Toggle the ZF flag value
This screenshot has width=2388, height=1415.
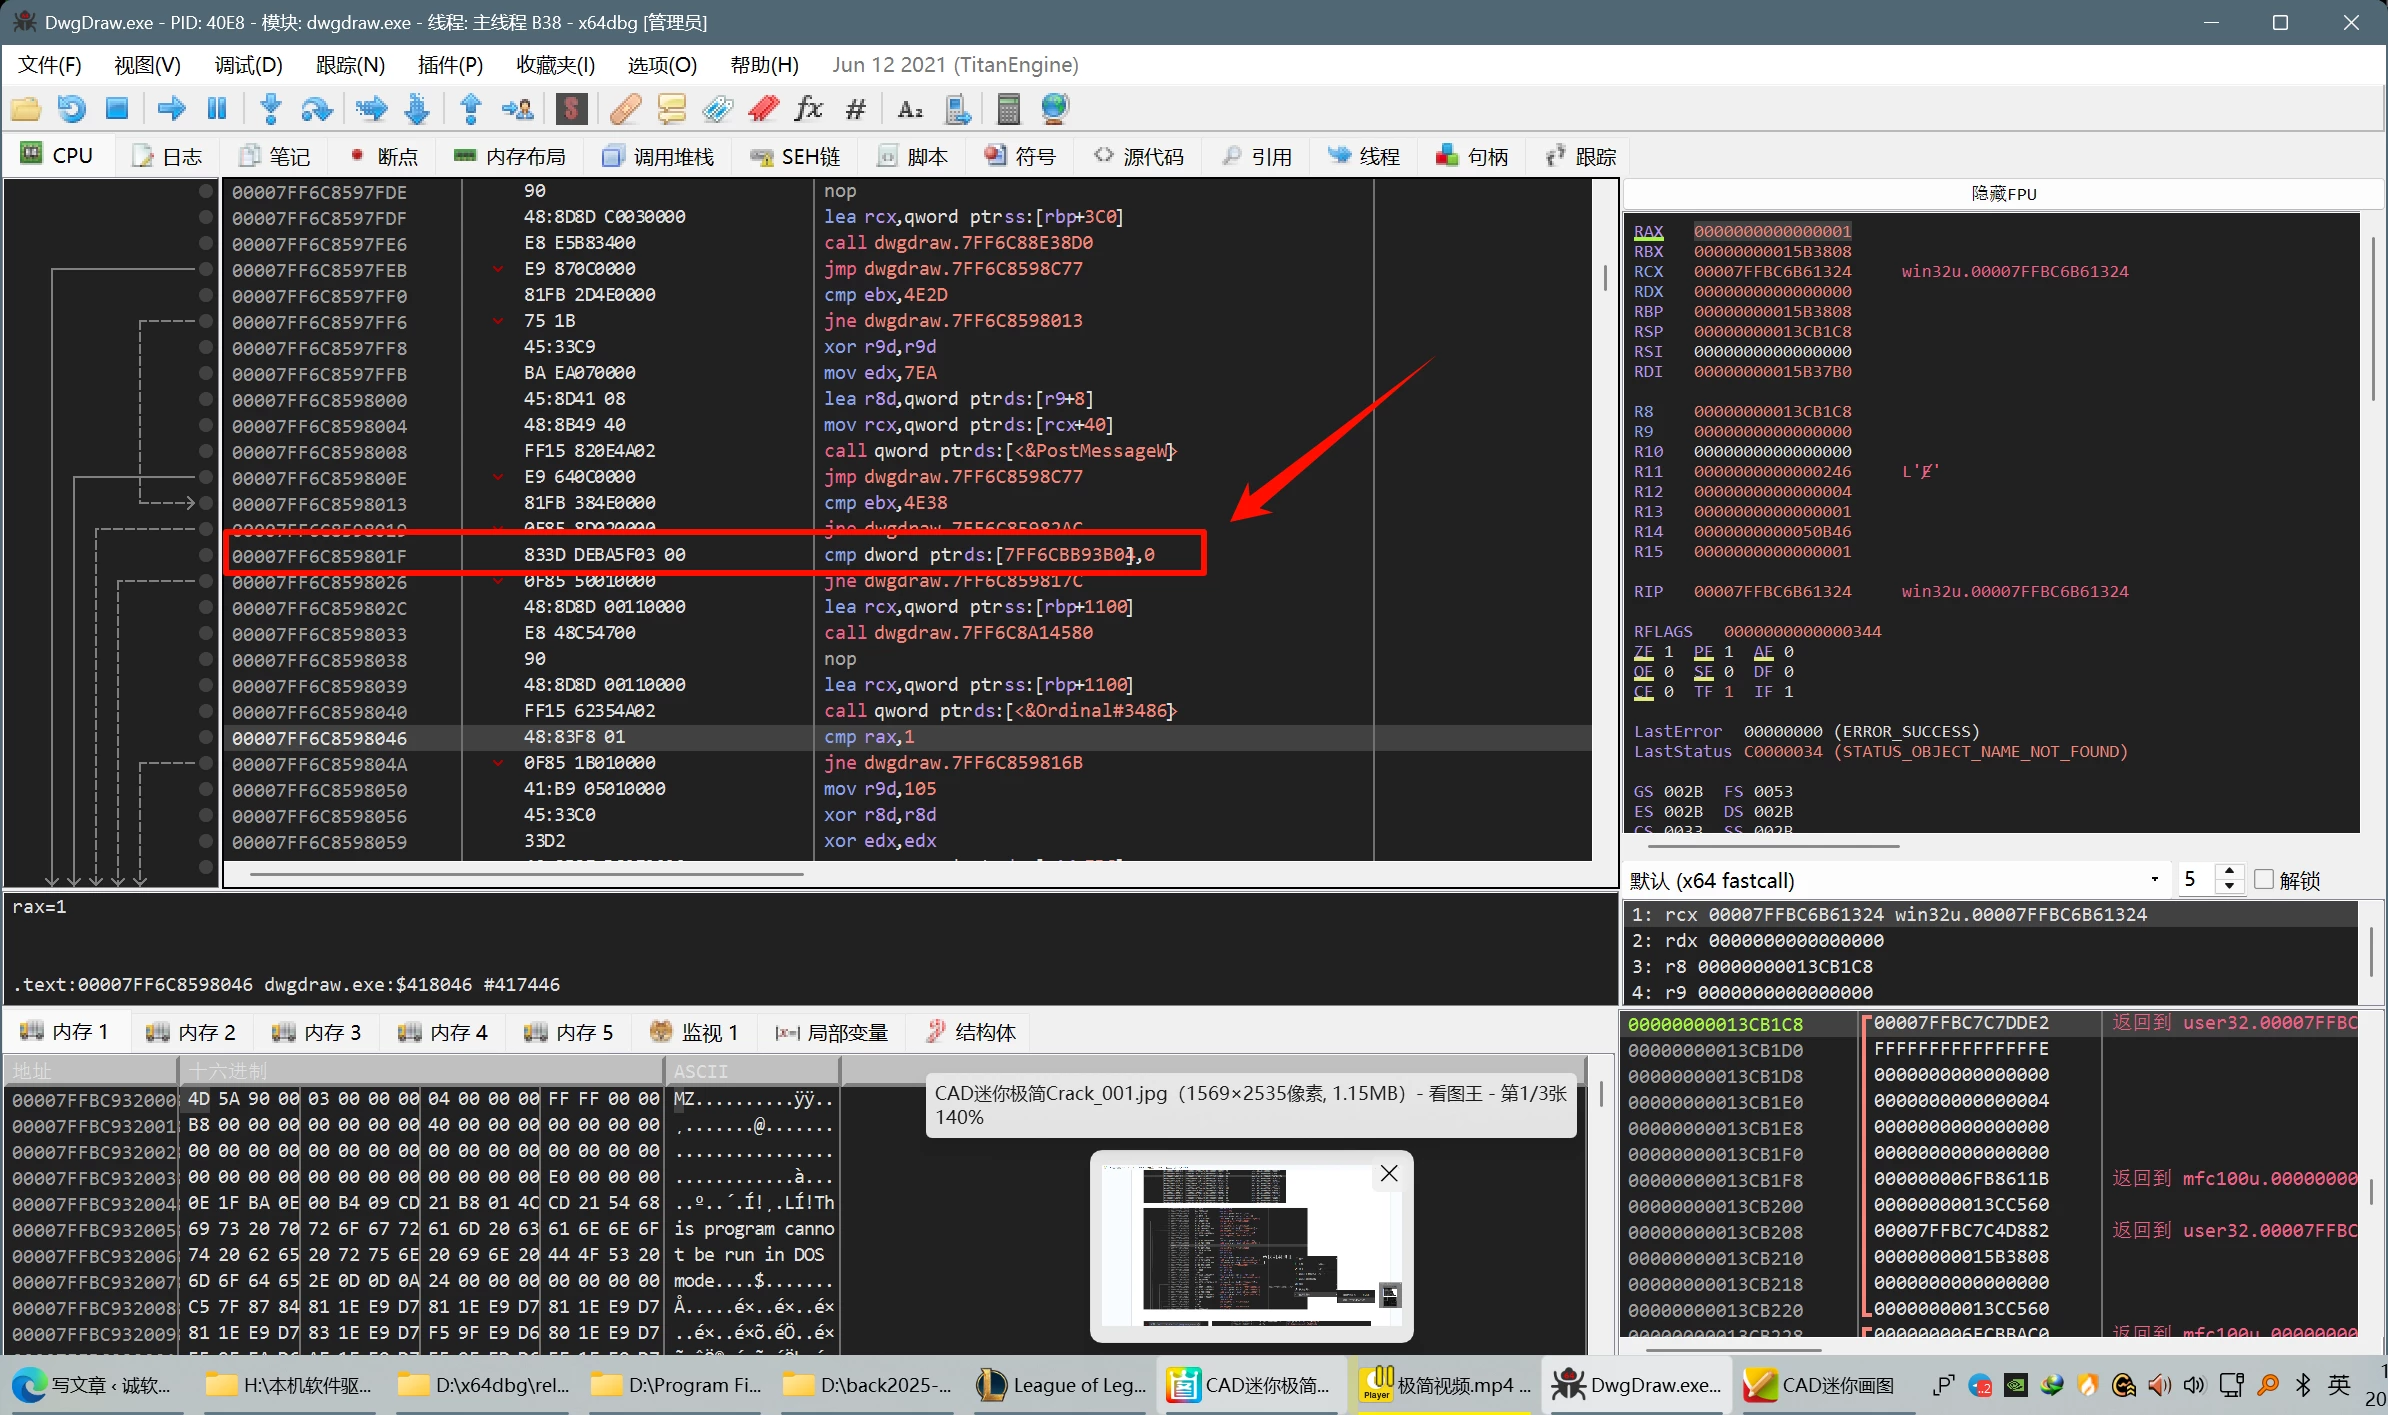pyautogui.click(x=1668, y=652)
